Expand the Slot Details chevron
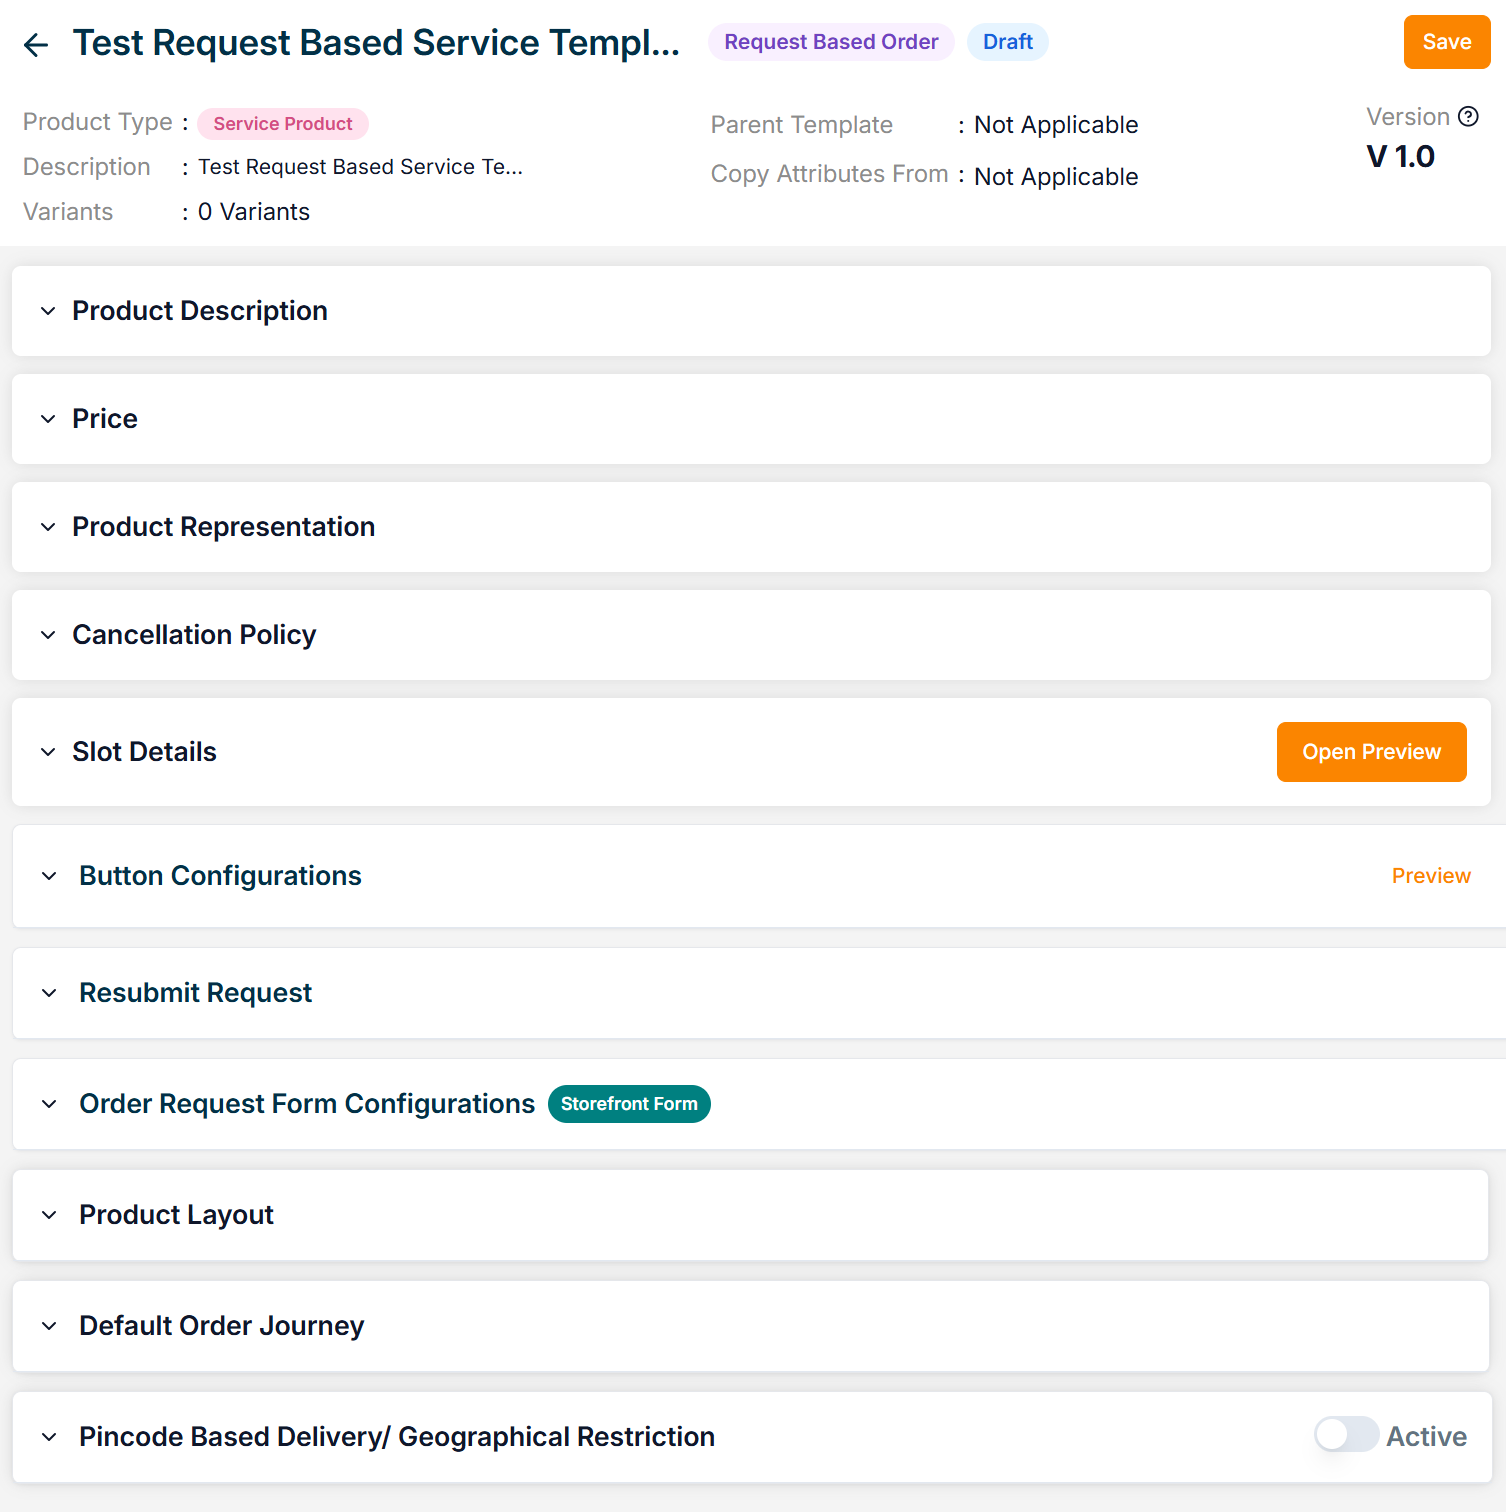This screenshot has width=1506, height=1512. click(x=48, y=752)
